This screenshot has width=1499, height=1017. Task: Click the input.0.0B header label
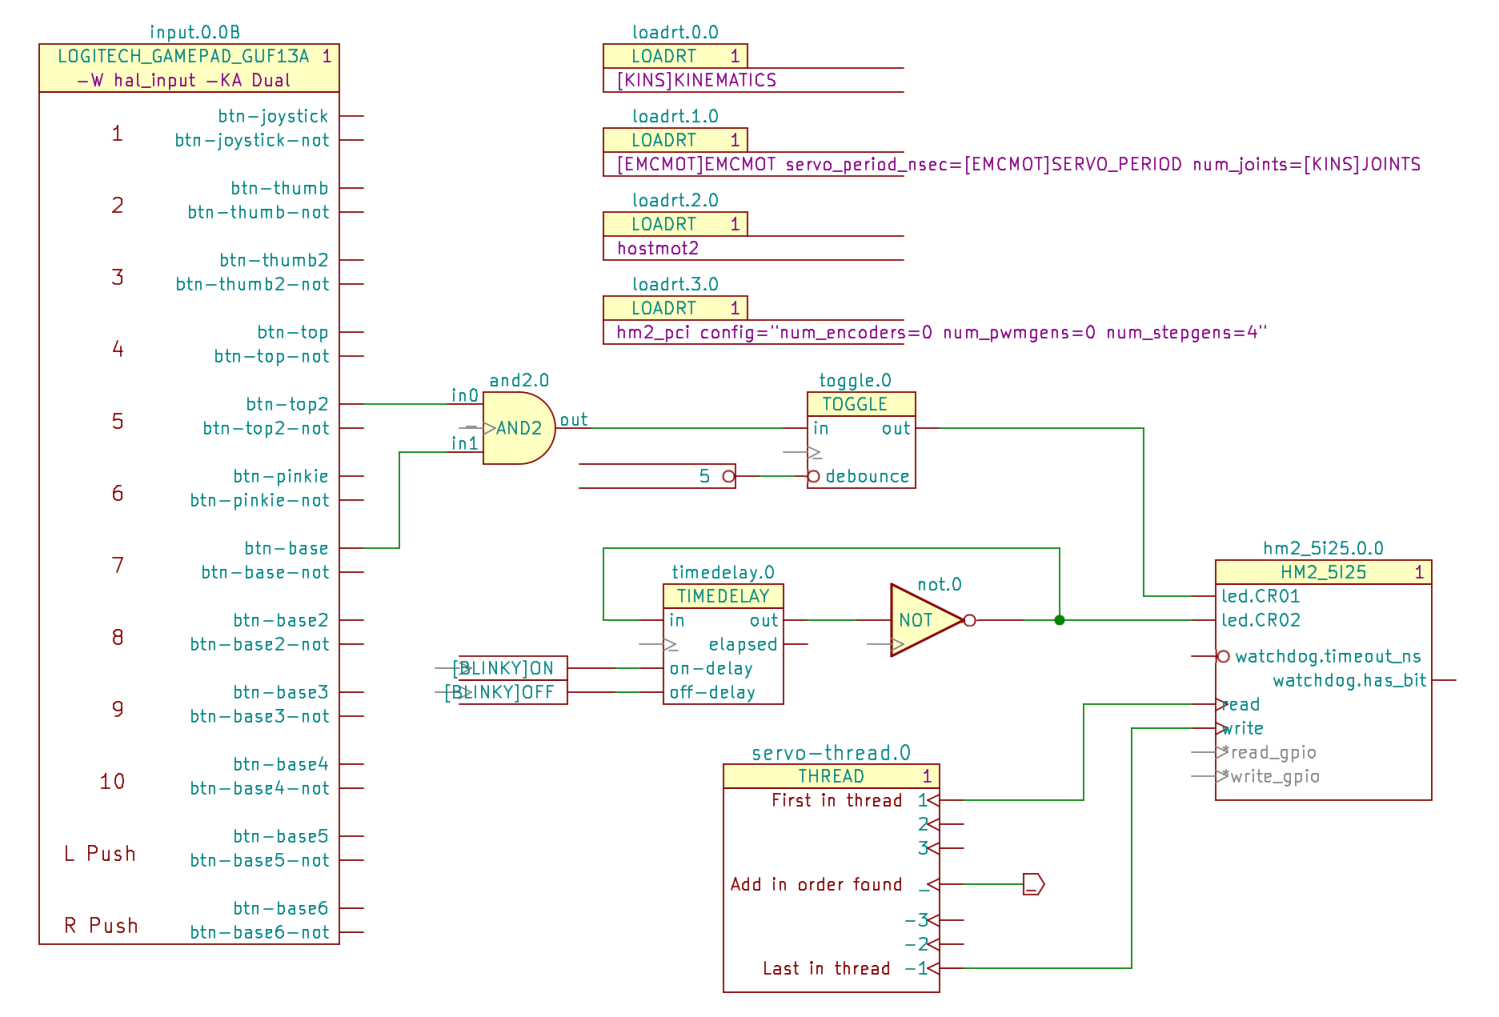pos(194,32)
